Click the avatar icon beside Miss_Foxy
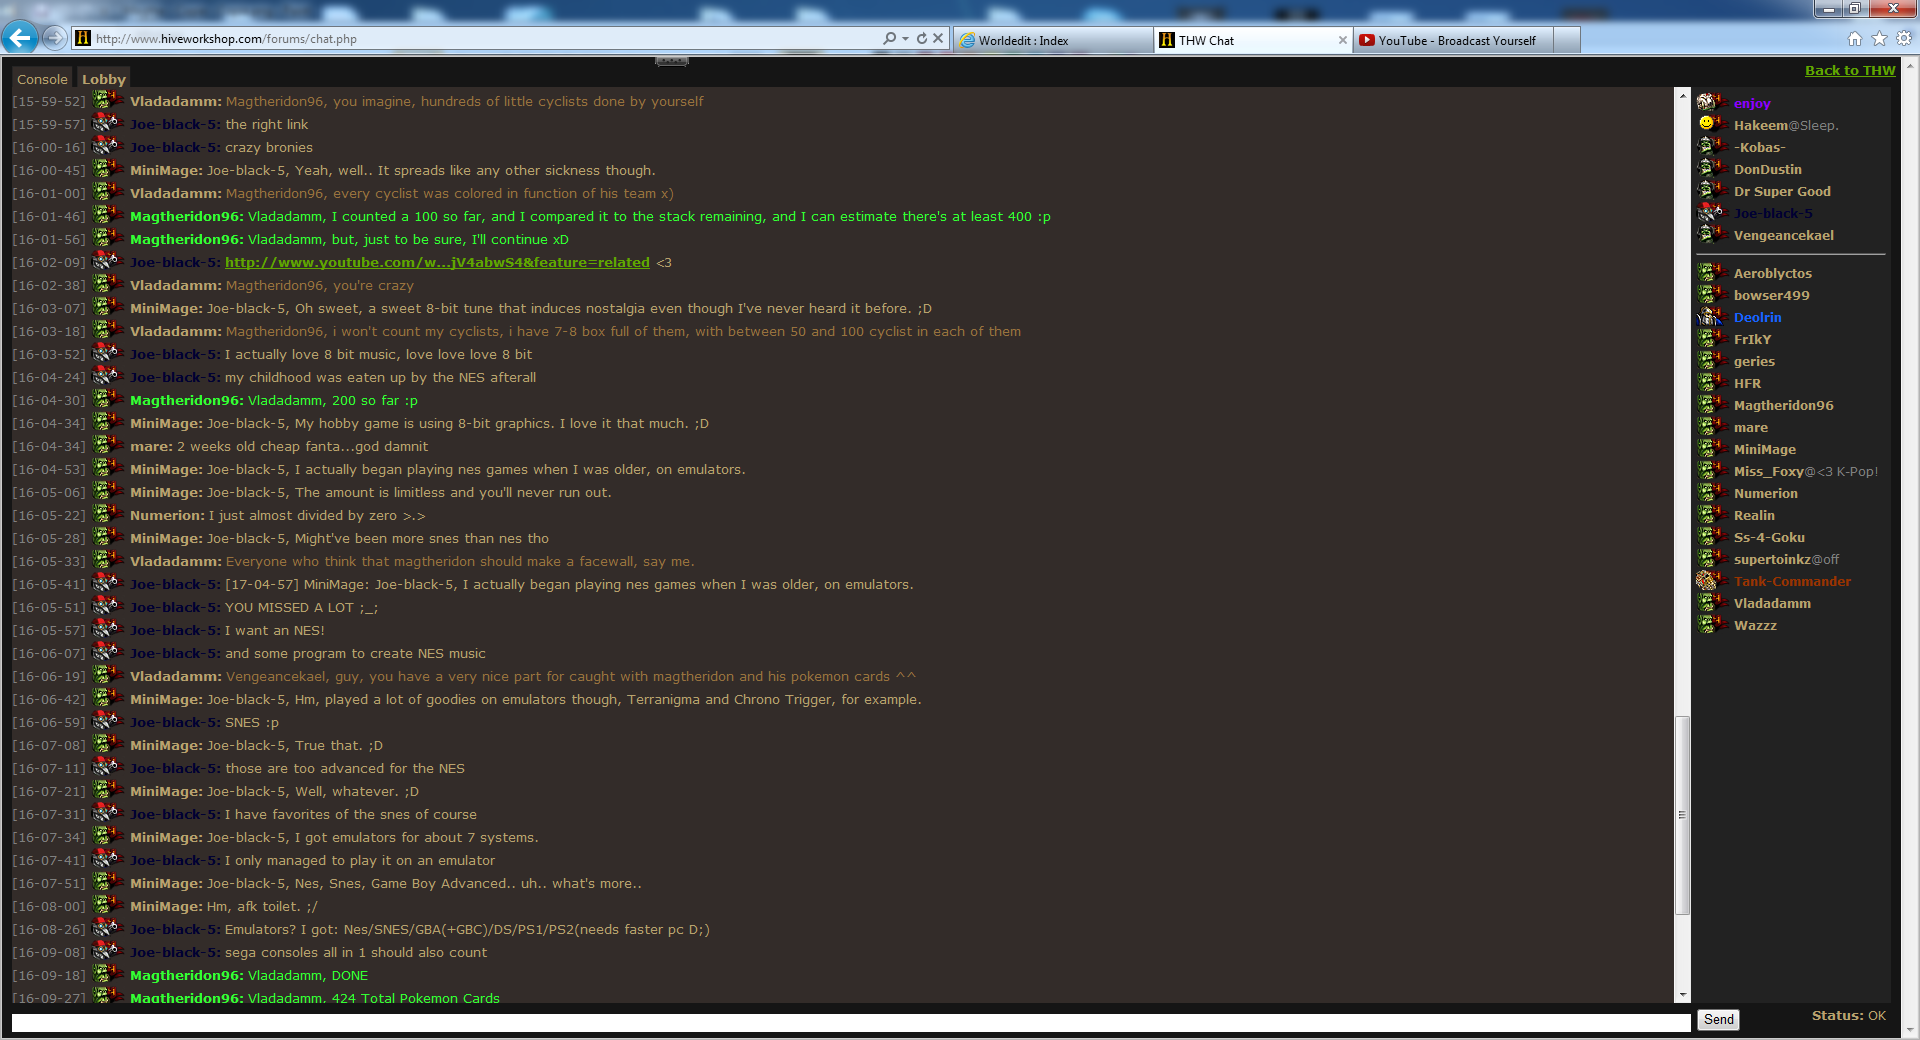The image size is (1920, 1040). (1712, 470)
